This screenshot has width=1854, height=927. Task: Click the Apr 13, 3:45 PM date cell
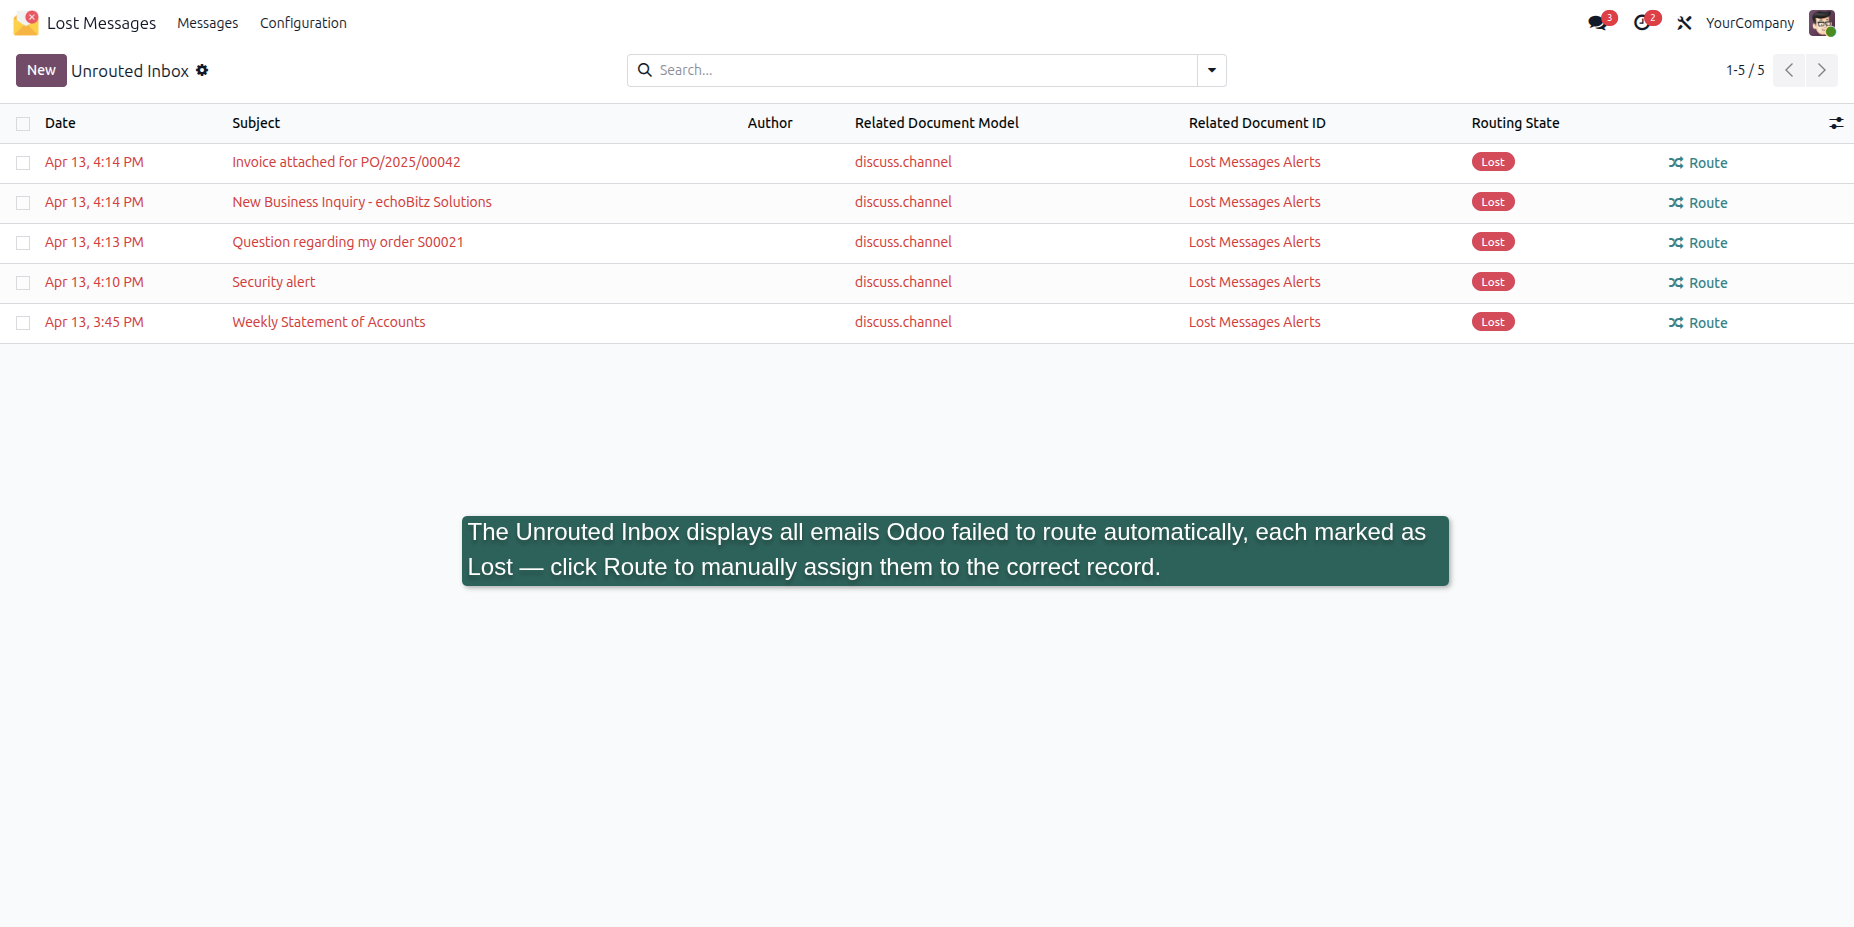pos(94,322)
